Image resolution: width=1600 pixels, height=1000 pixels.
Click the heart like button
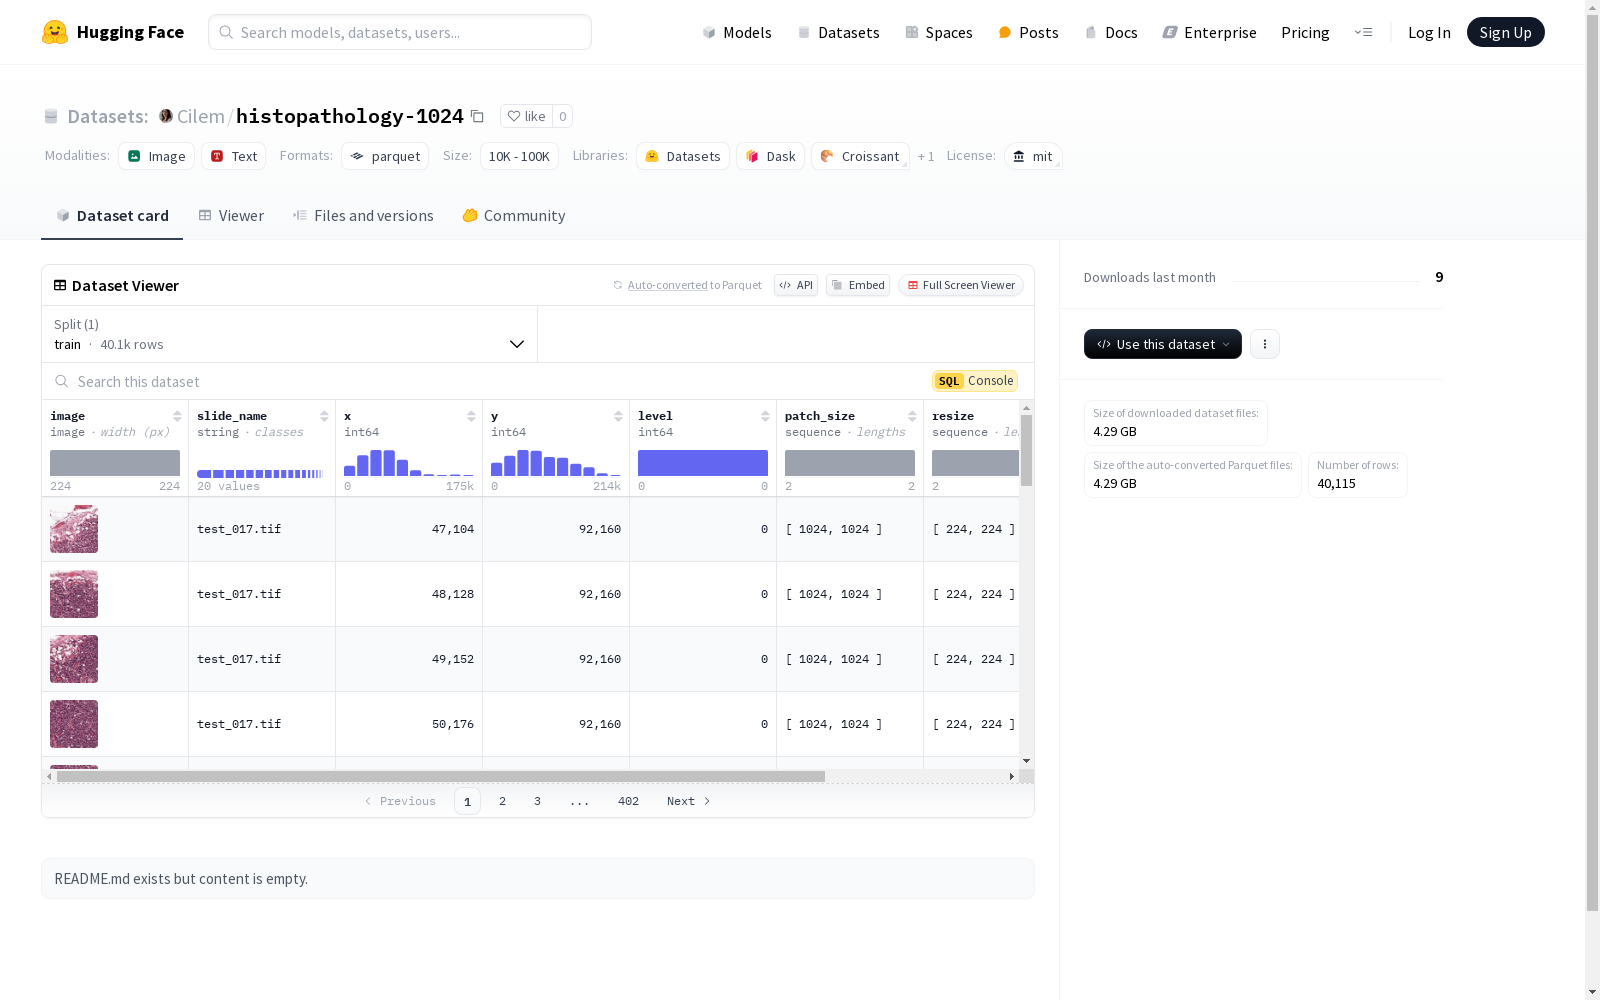tap(526, 116)
